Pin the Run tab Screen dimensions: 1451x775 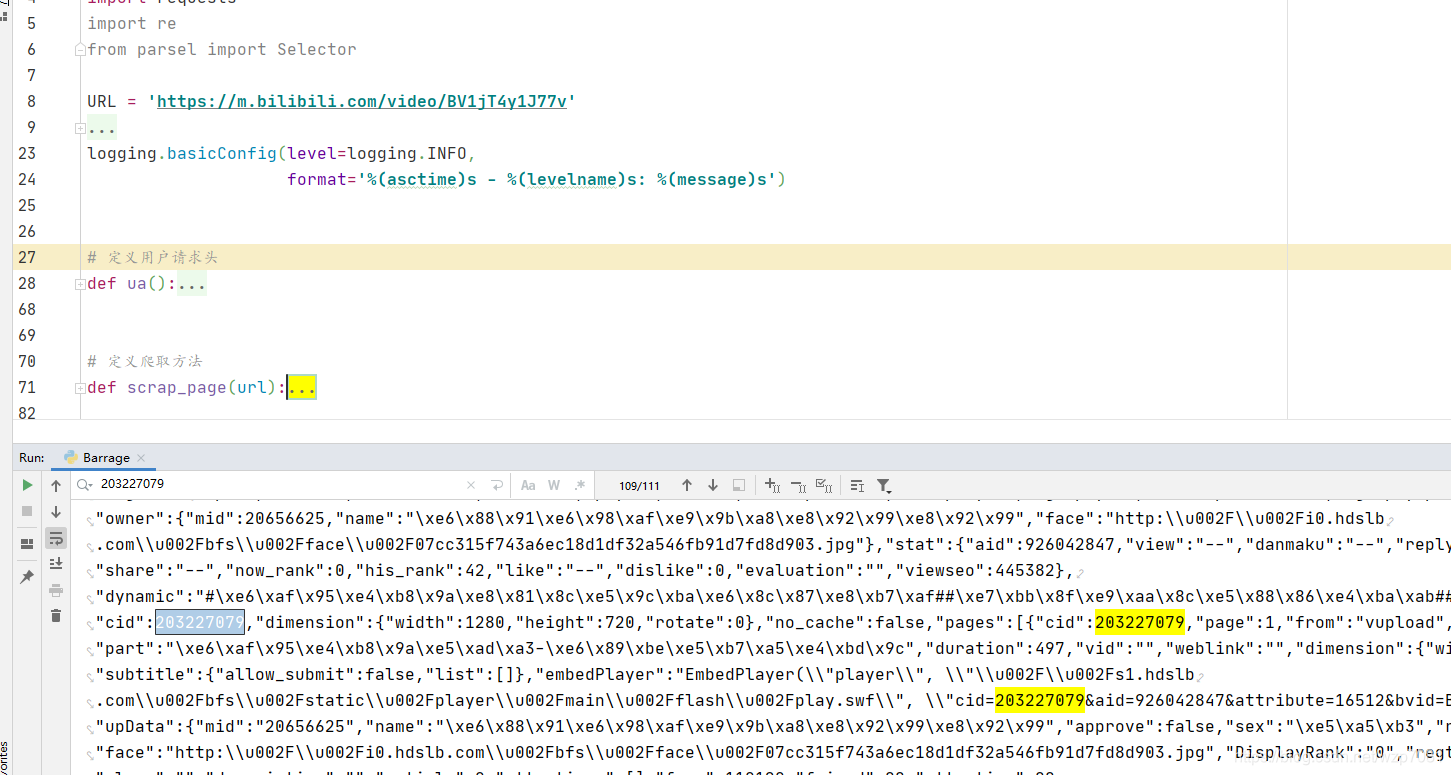click(27, 577)
